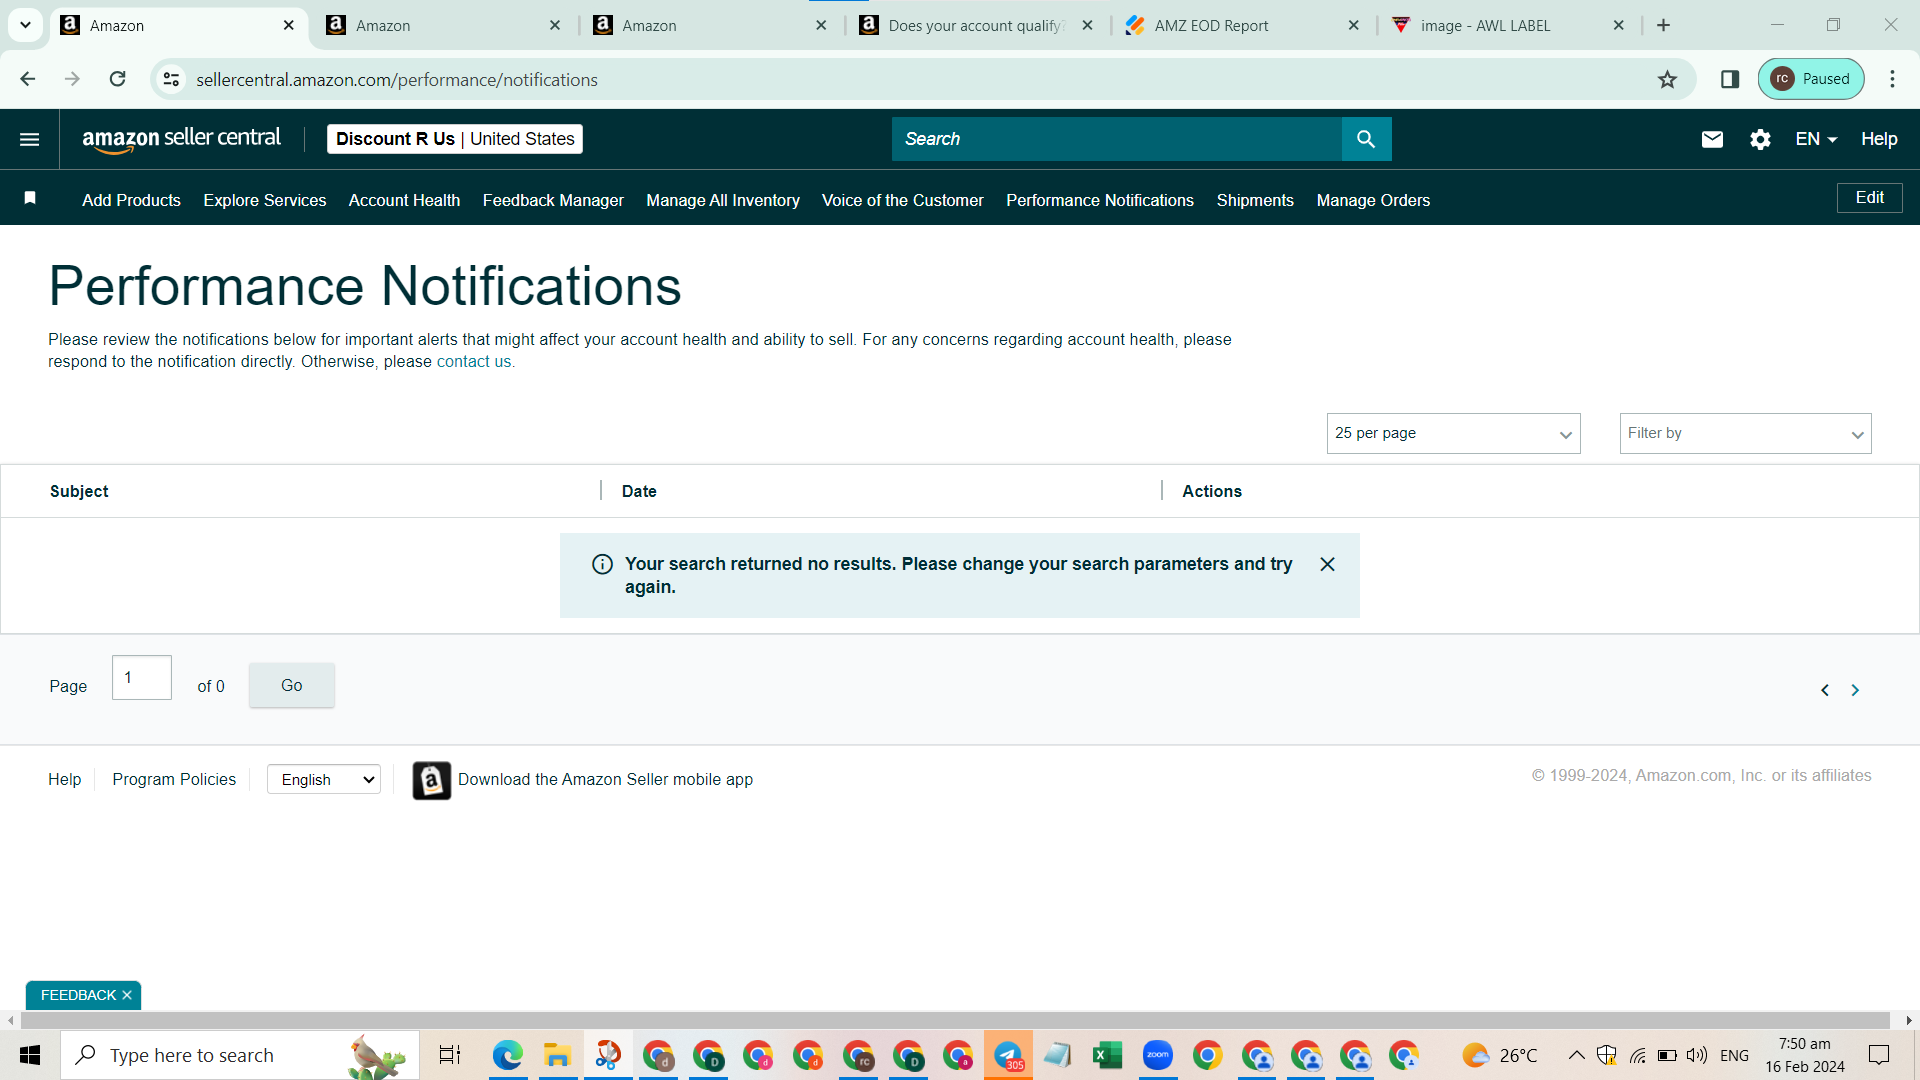Open Microsoft Edge from taskbar
1920x1080 pixels.
click(508, 1055)
